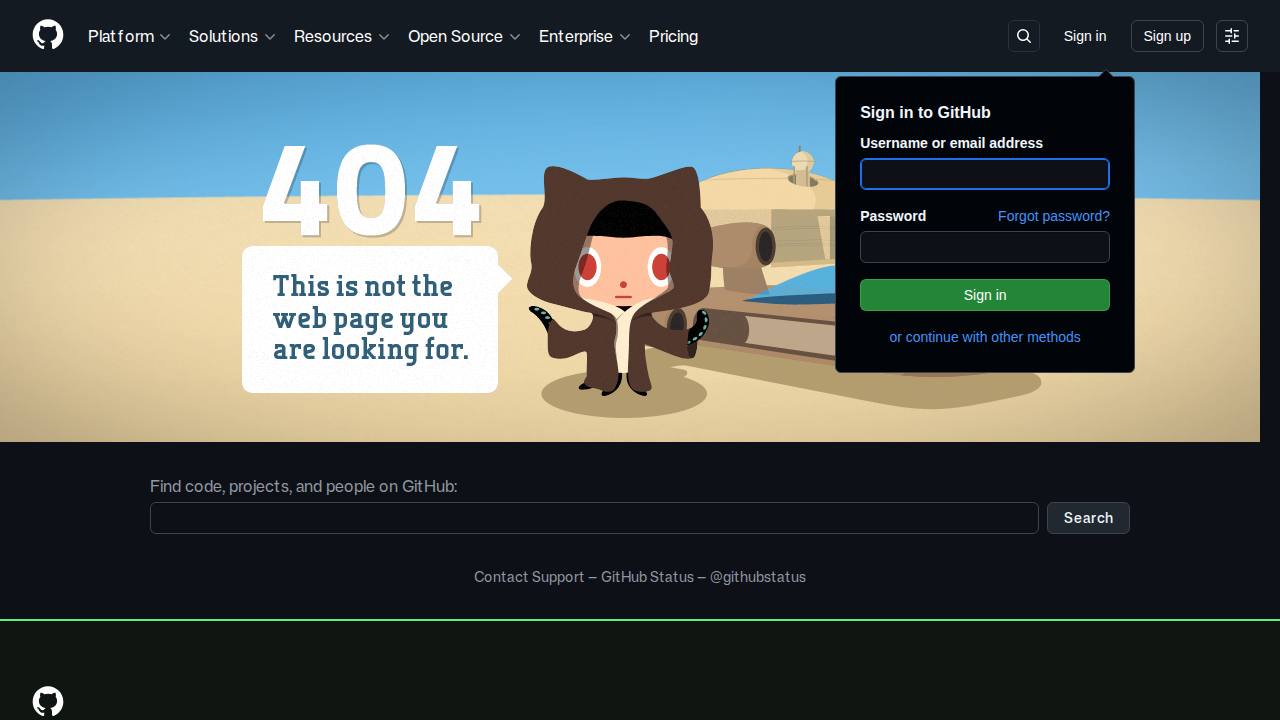Open the appearance settings sliders icon
The height and width of the screenshot is (720, 1280).
1232,36
